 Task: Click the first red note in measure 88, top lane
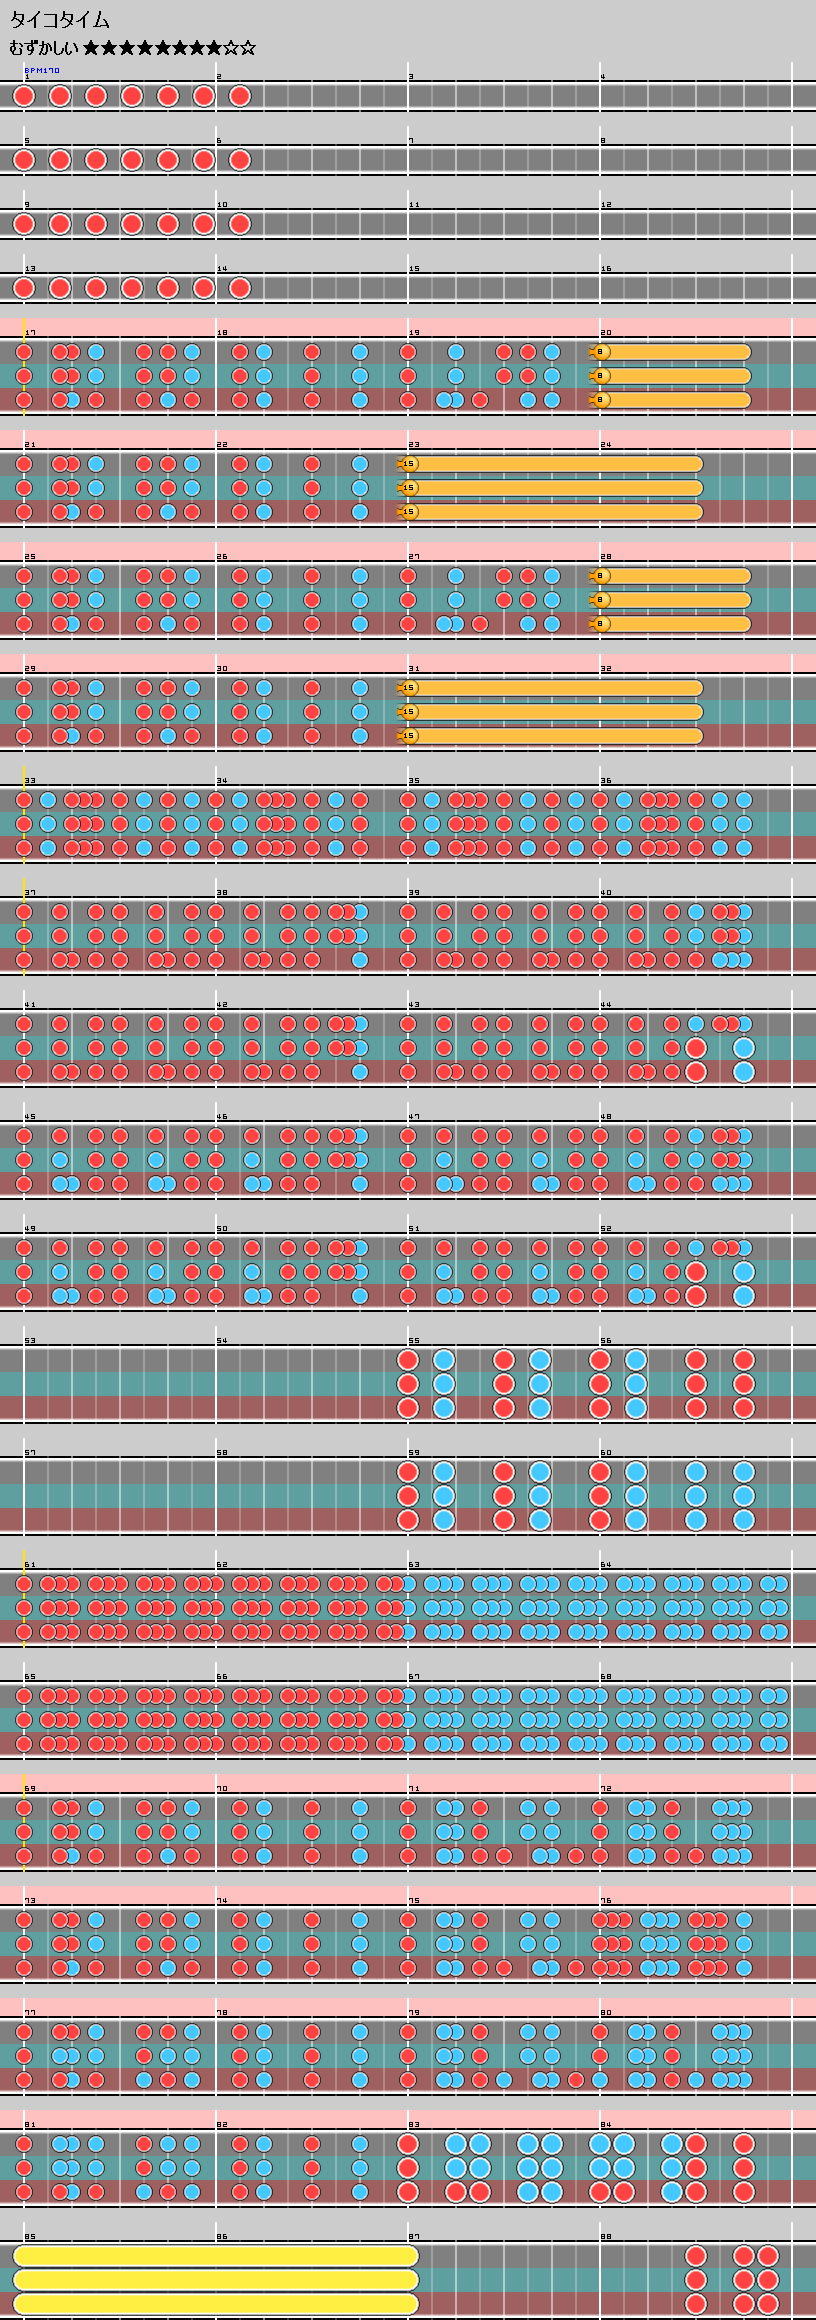tap(695, 2256)
